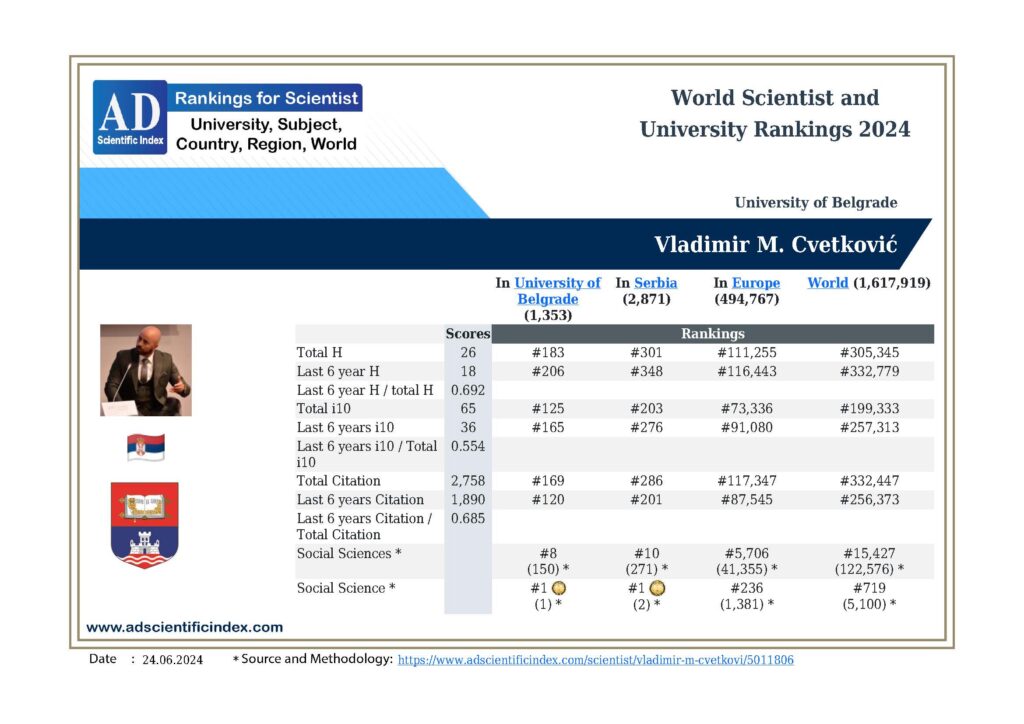1024x724 pixels.
Task: Click the #120 ranking value
Action: (x=548, y=500)
